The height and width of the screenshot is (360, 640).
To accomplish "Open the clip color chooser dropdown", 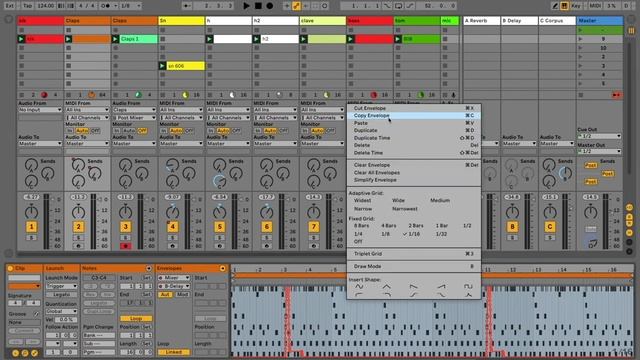I will click(24, 286).
